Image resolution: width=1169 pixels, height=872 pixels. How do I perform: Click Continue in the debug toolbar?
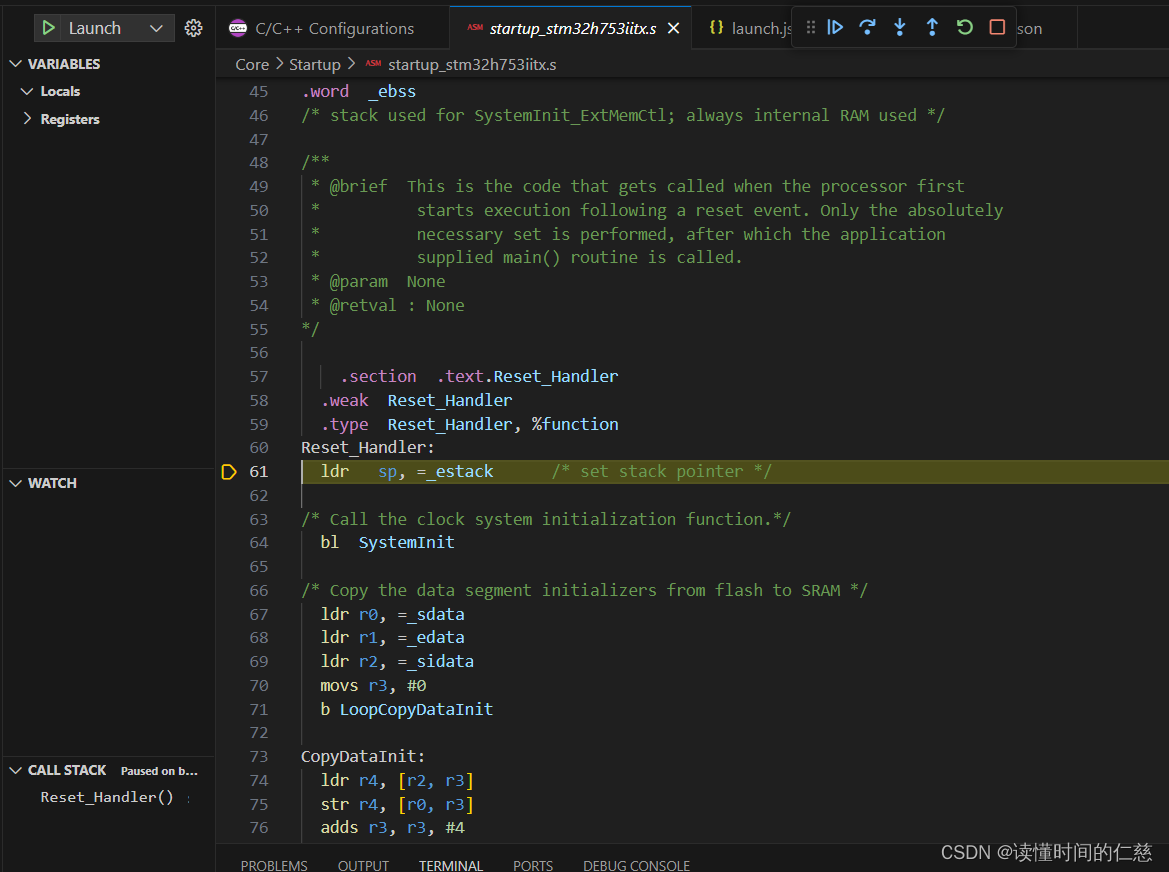point(835,27)
